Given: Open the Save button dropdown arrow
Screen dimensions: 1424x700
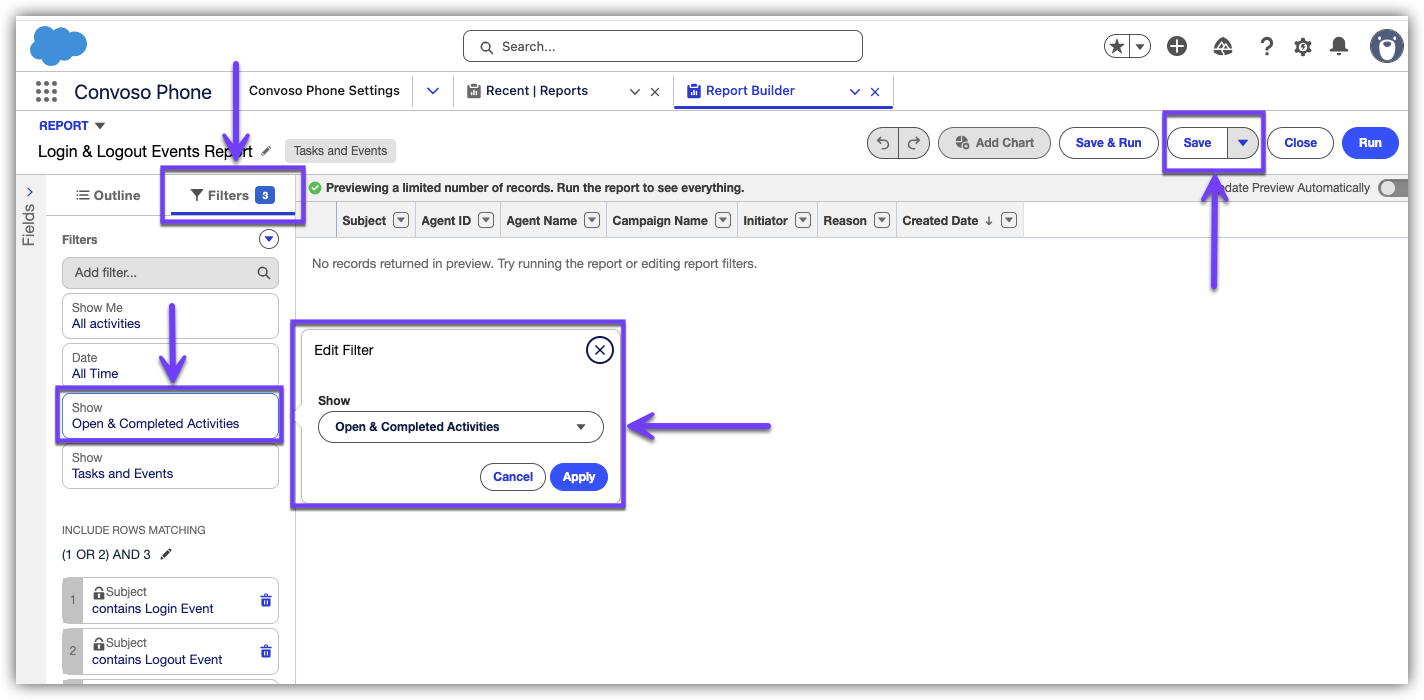Looking at the screenshot, I should point(1242,143).
